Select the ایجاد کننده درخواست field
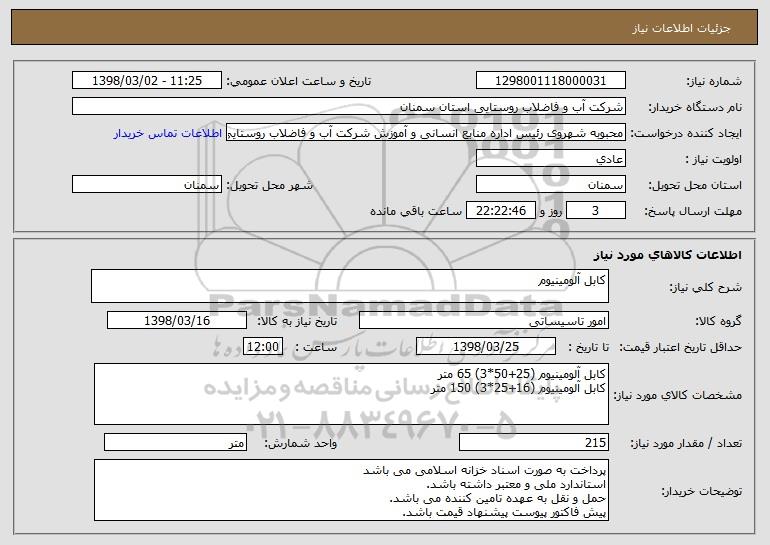This screenshot has height=545, width=770. [x=426, y=133]
